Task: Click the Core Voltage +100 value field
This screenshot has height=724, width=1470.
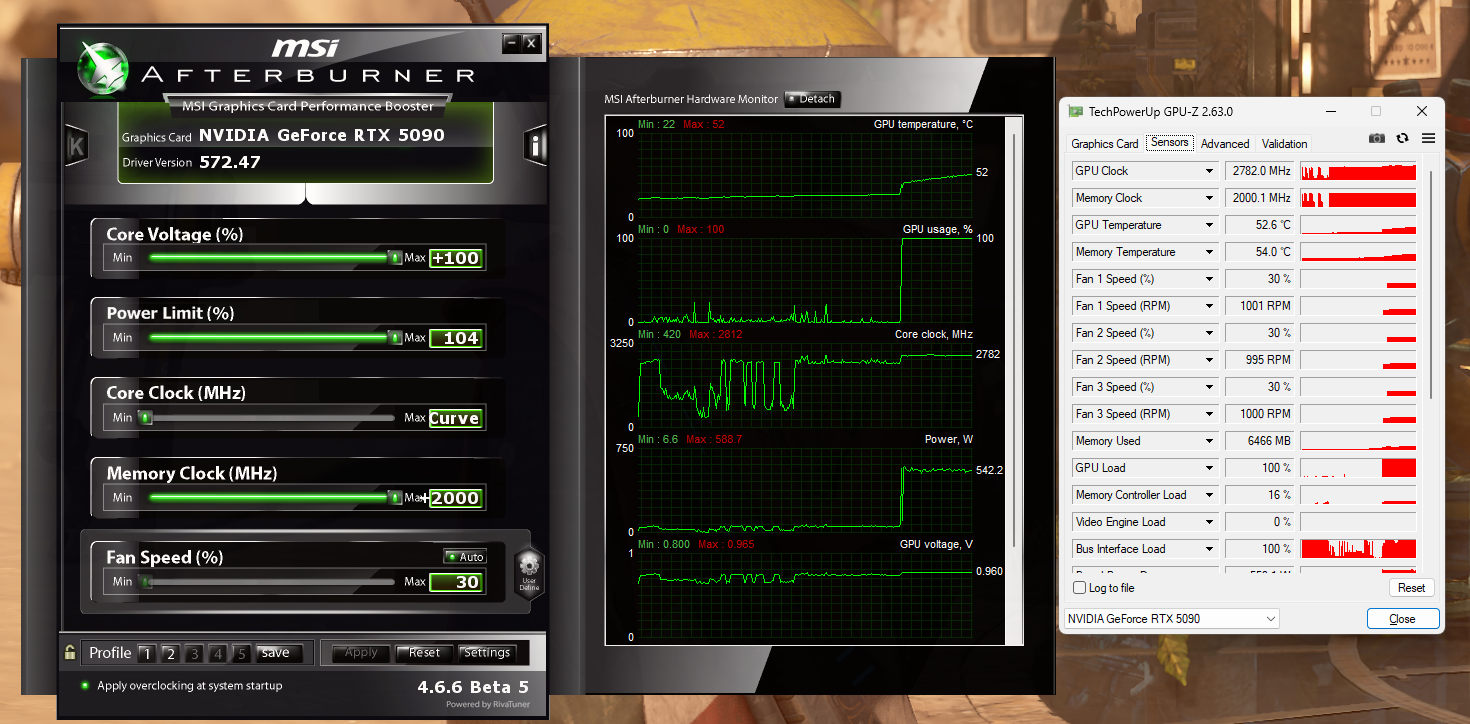Action: [x=456, y=258]
